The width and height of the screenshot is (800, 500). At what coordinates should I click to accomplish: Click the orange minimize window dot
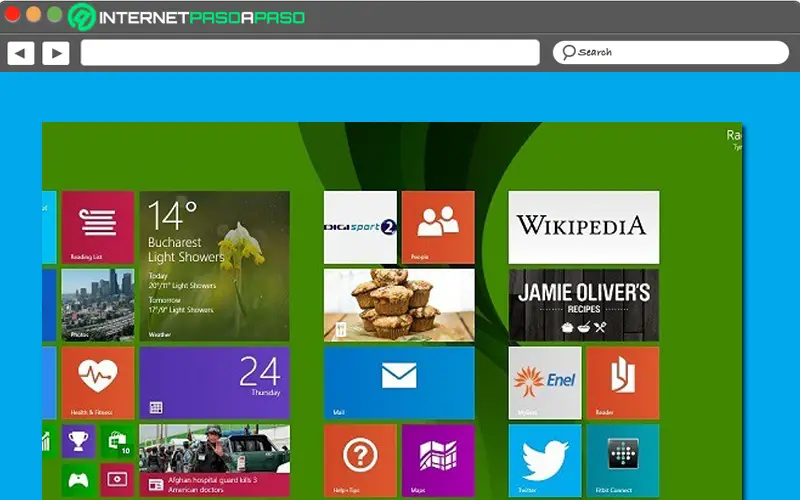pos(33,14)
